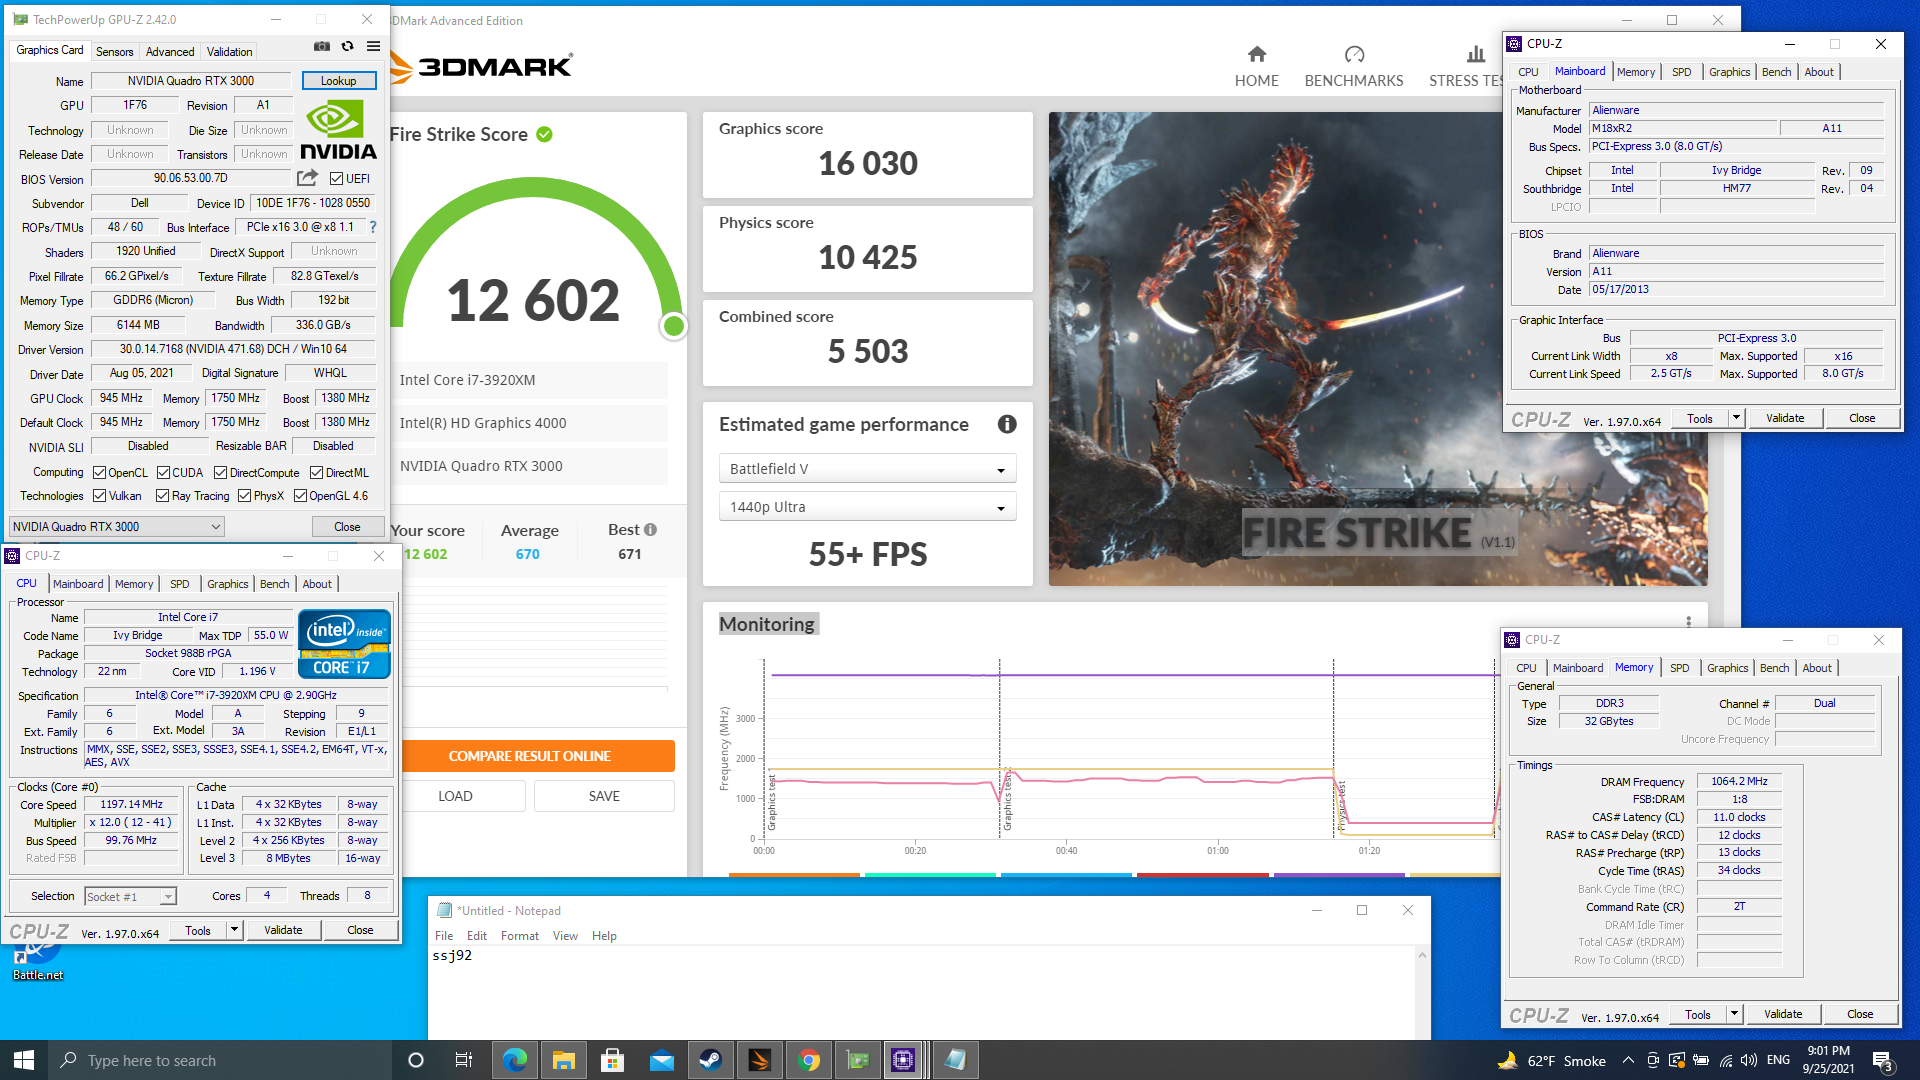Image resolution: width=1920 pixels, height=1080 pixels.
Task: Toggle the UEFI checkbox
Action: (x=337, y=179)
